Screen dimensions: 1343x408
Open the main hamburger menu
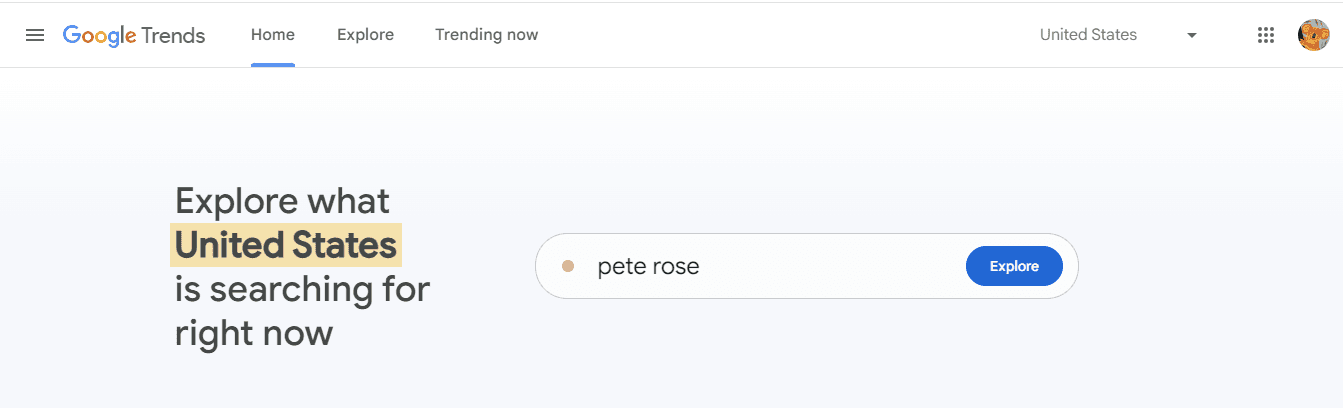(x=35, y=35)
